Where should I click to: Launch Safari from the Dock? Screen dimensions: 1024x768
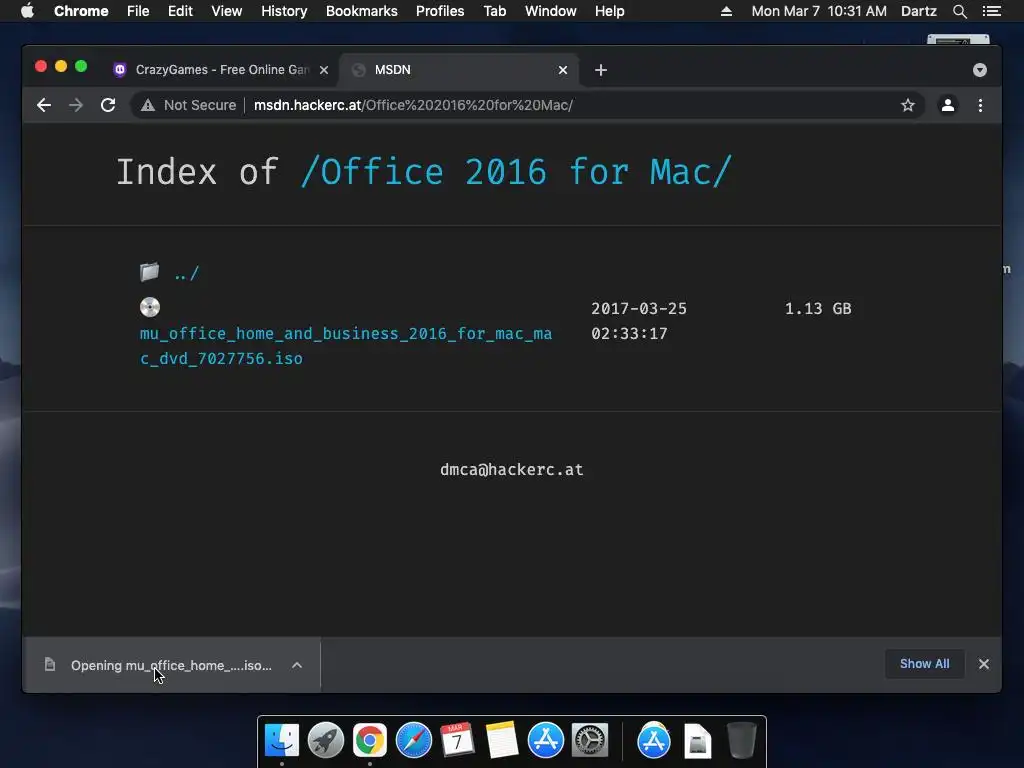[x=413, y=740]
